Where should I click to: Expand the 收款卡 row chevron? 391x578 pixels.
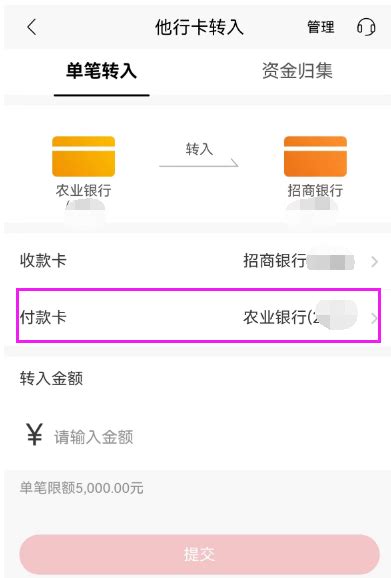[374, 261]
